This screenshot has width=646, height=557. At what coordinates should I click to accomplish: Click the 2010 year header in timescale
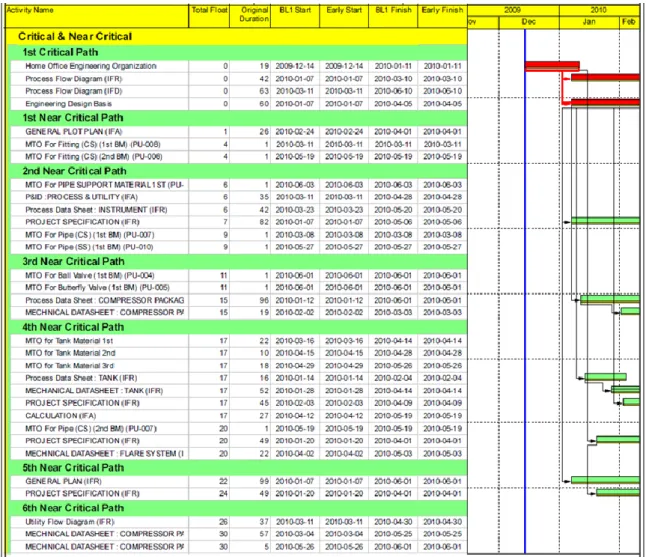(x=599, y=10)
